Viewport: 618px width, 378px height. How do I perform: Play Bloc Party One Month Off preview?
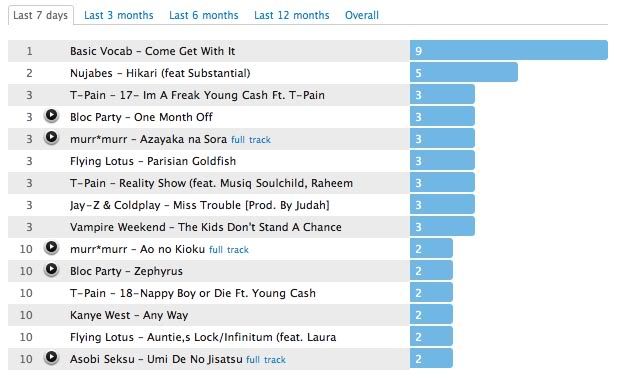[x=51, y=115]
